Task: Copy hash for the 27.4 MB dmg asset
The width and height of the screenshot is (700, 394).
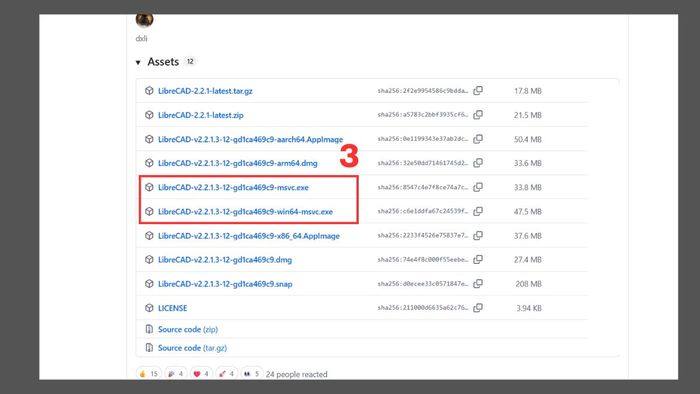Action: tap(478, 259)
